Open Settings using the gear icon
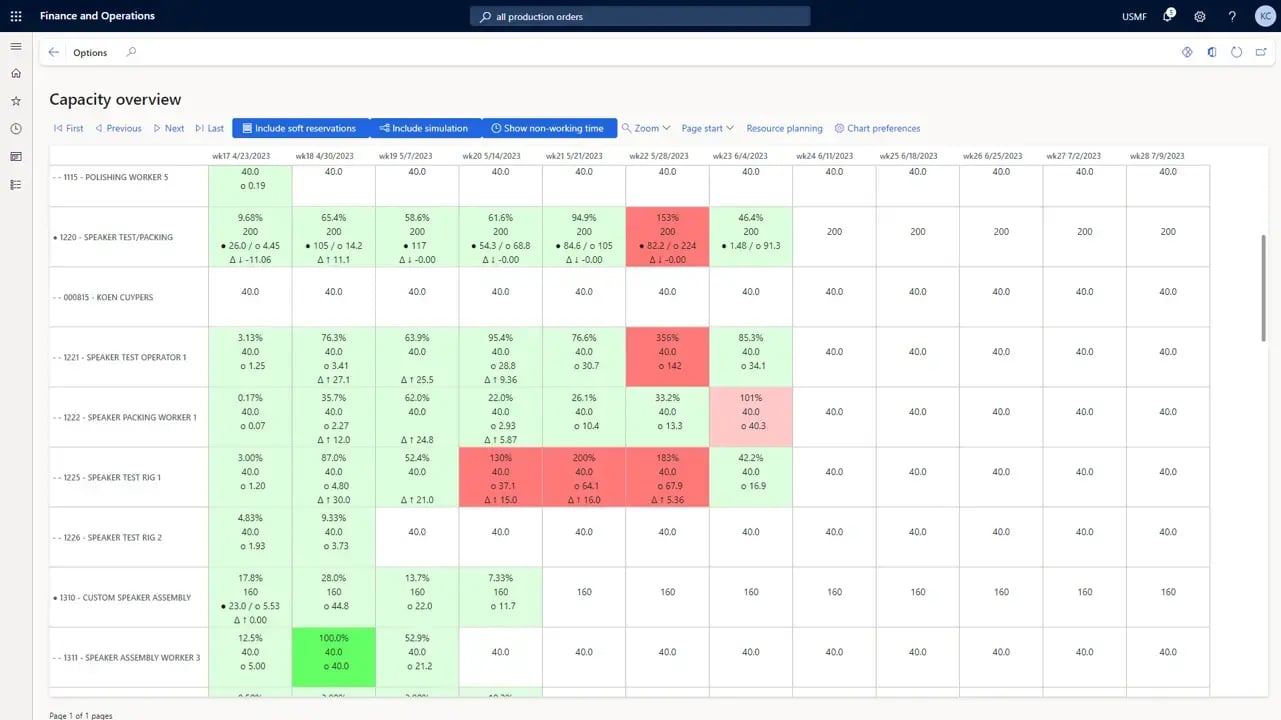Screen dimensions: 1281x720 click(x=1199, y=16)
